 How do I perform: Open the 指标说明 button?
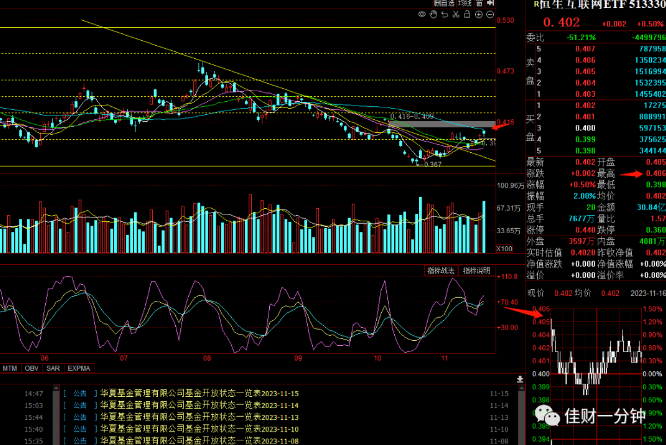click(x=476, y=270)
